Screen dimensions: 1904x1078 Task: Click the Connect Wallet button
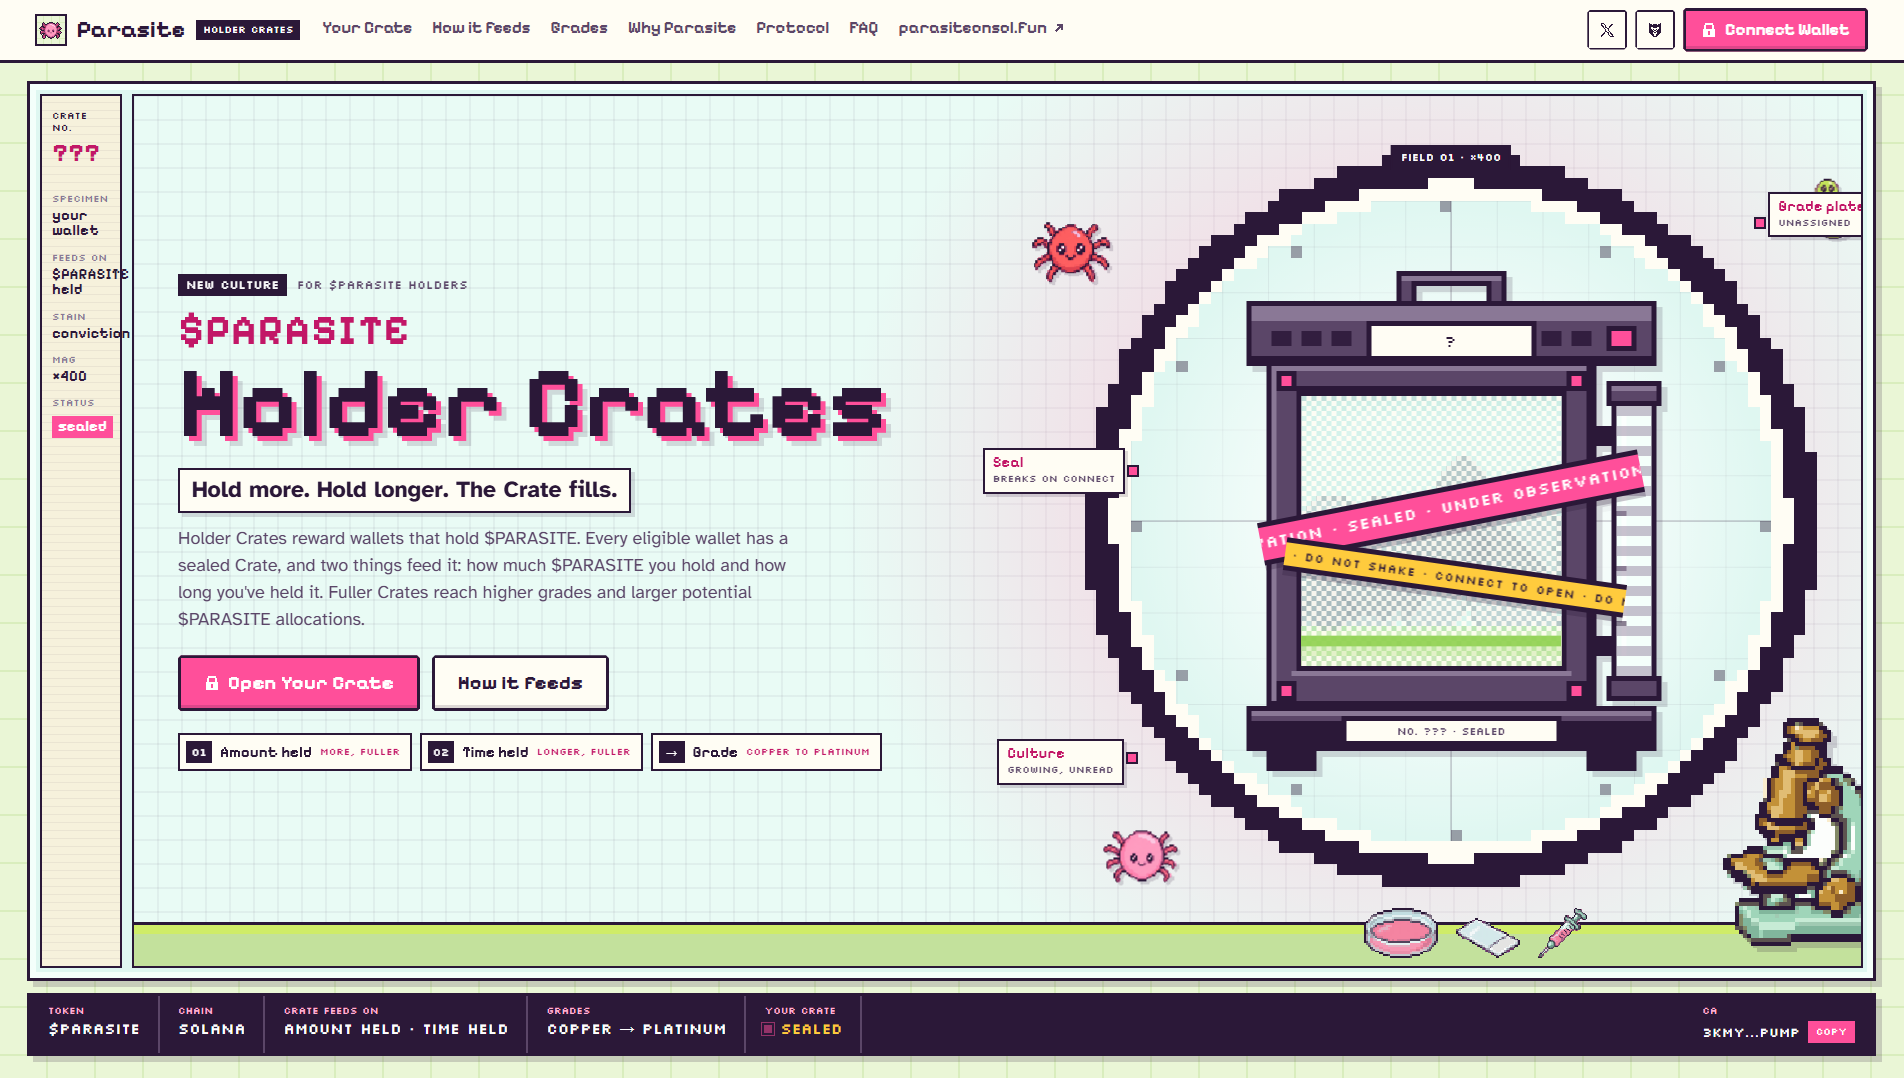[x=1774, y=30]
